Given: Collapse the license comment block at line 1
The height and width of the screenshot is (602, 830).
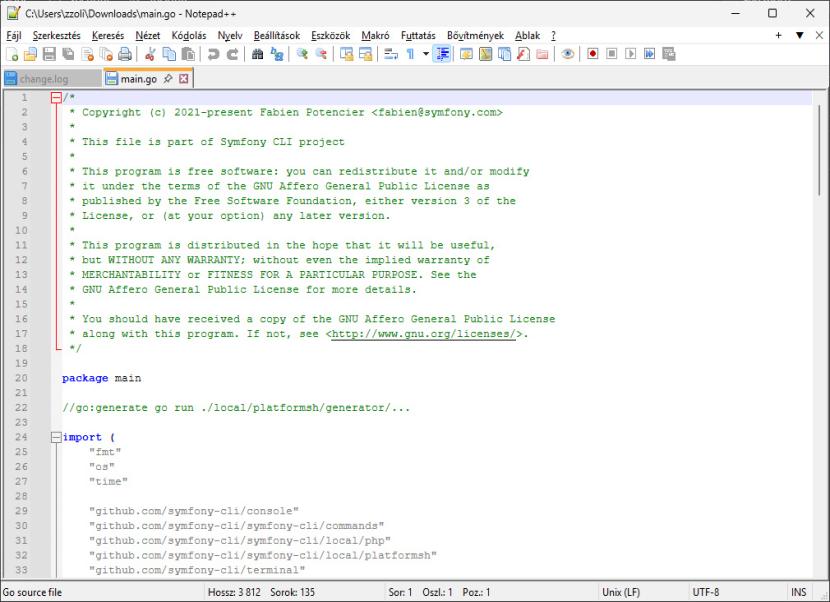Looking at the screenshot, I should (55, 98).
